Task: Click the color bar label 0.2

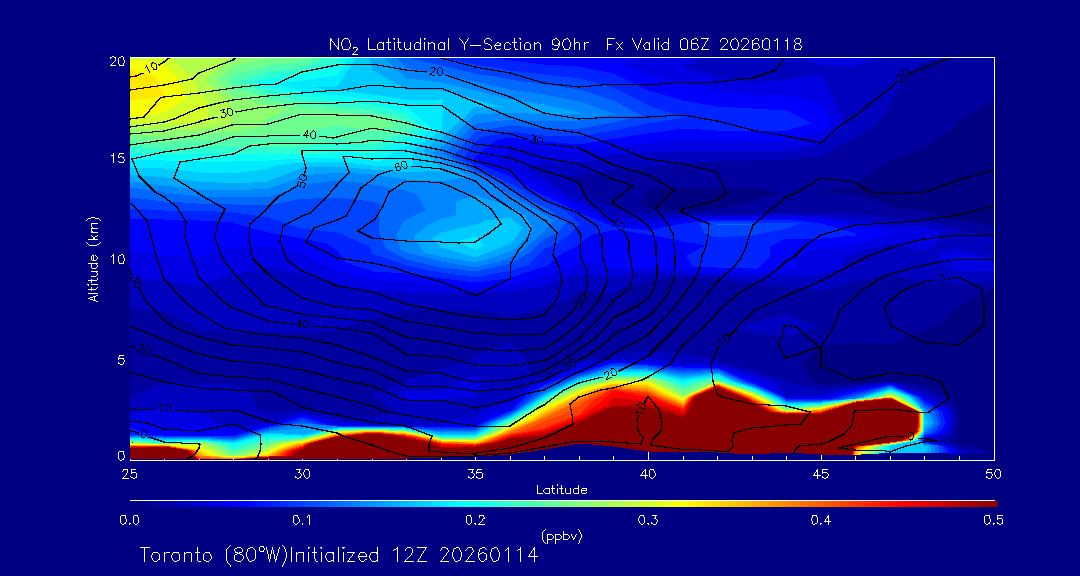Action: pos(475,521)
